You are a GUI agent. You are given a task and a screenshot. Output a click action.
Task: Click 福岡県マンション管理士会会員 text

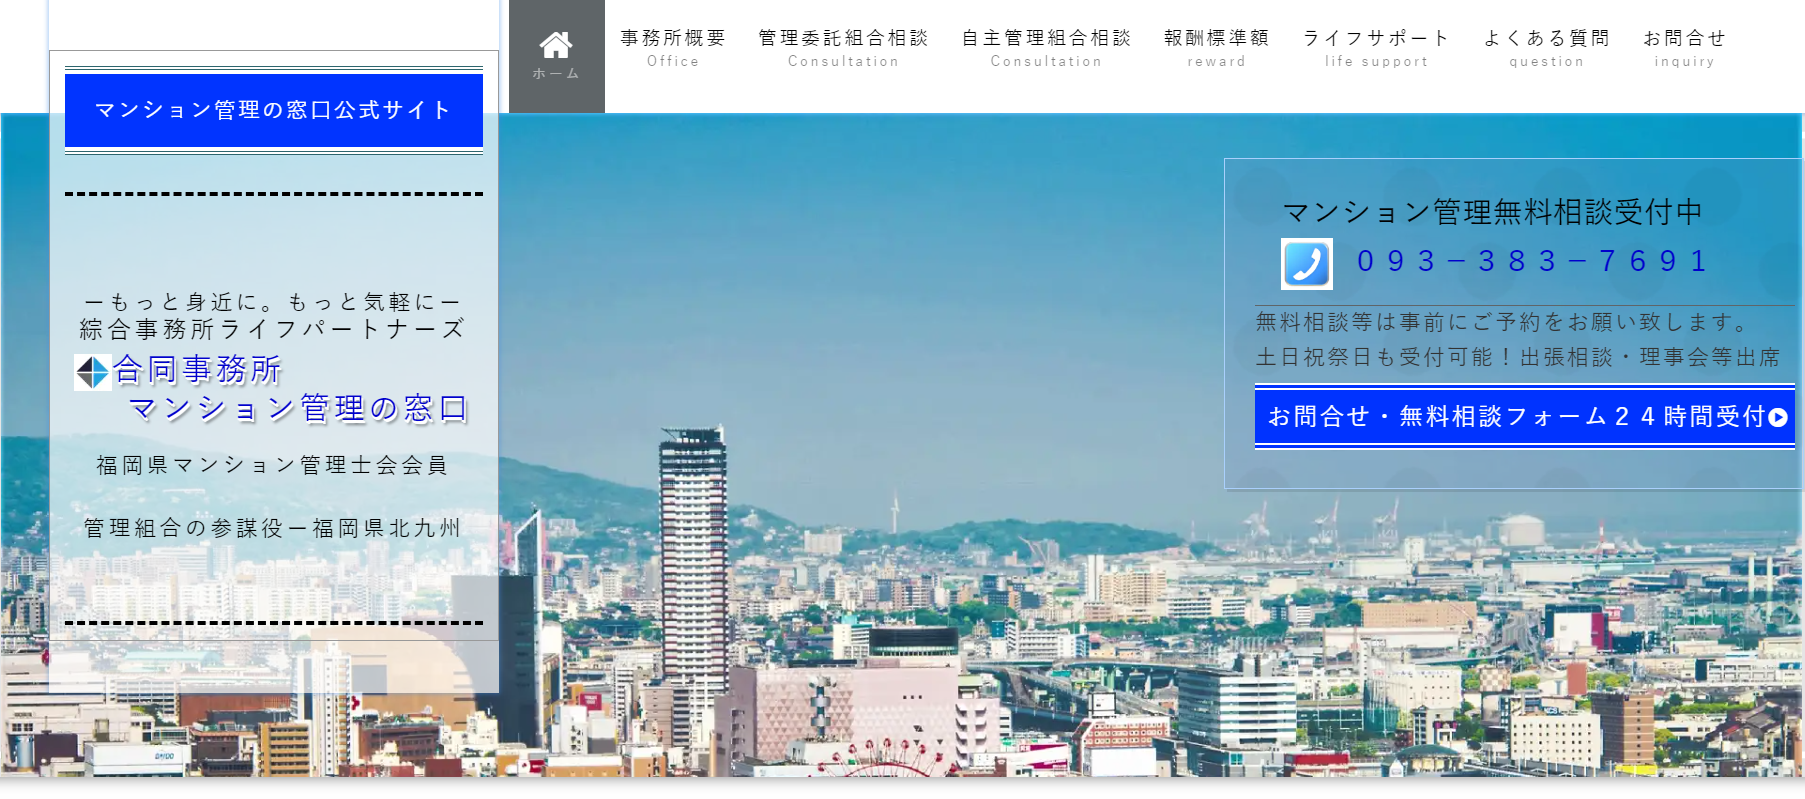[272, 465]
